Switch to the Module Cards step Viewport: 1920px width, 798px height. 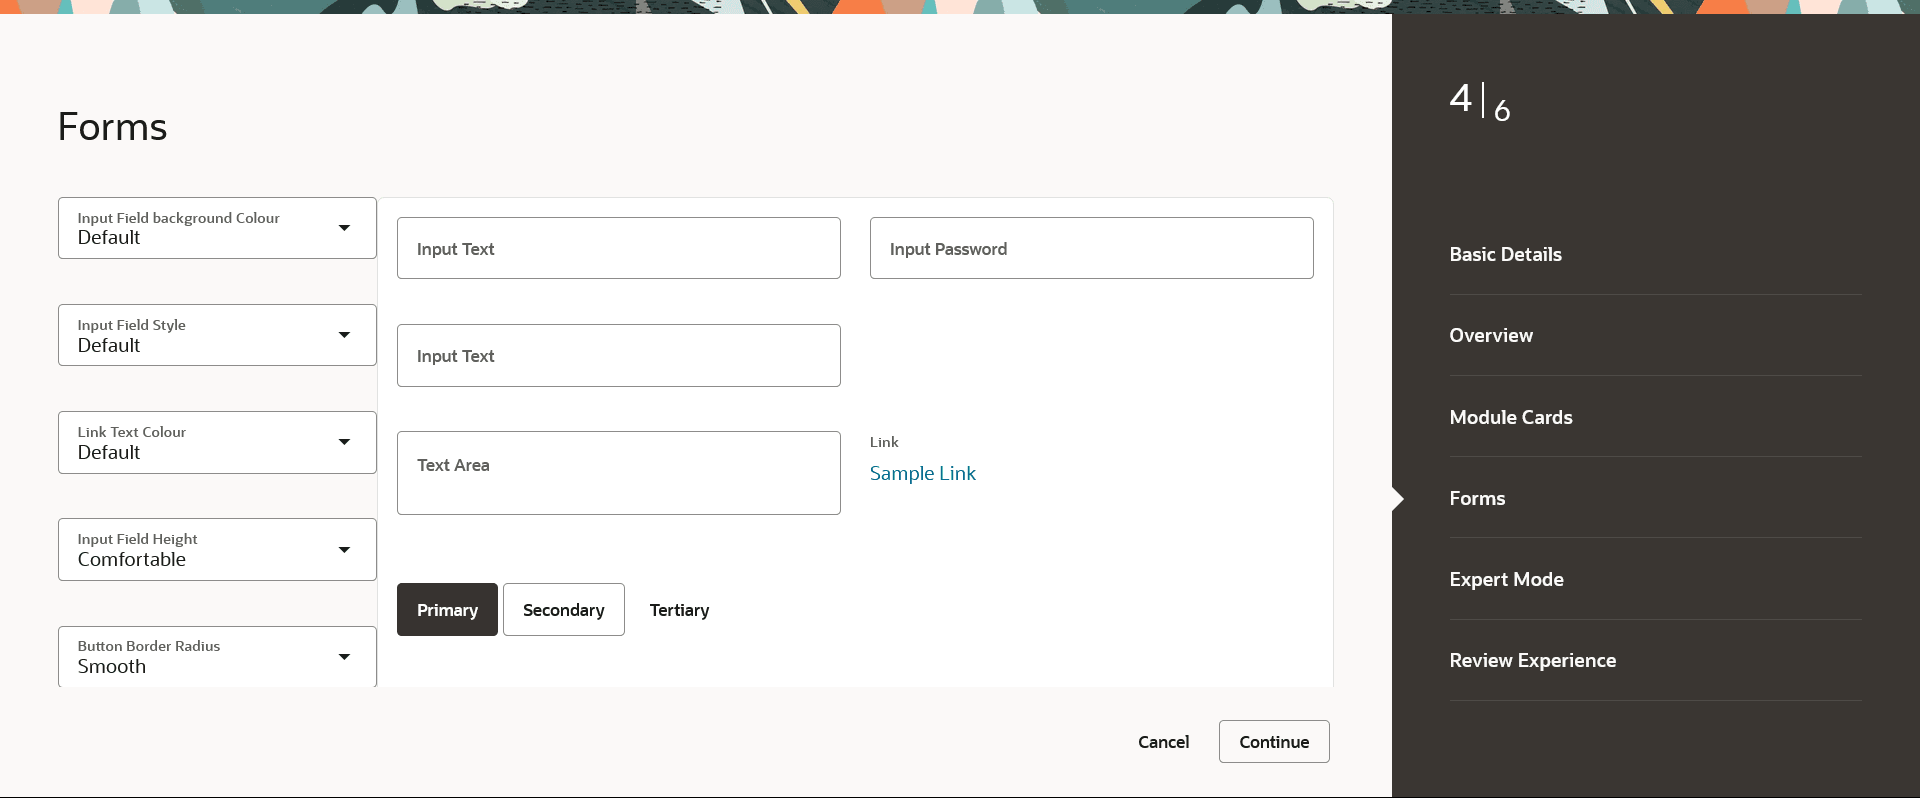pos(1510,417)
